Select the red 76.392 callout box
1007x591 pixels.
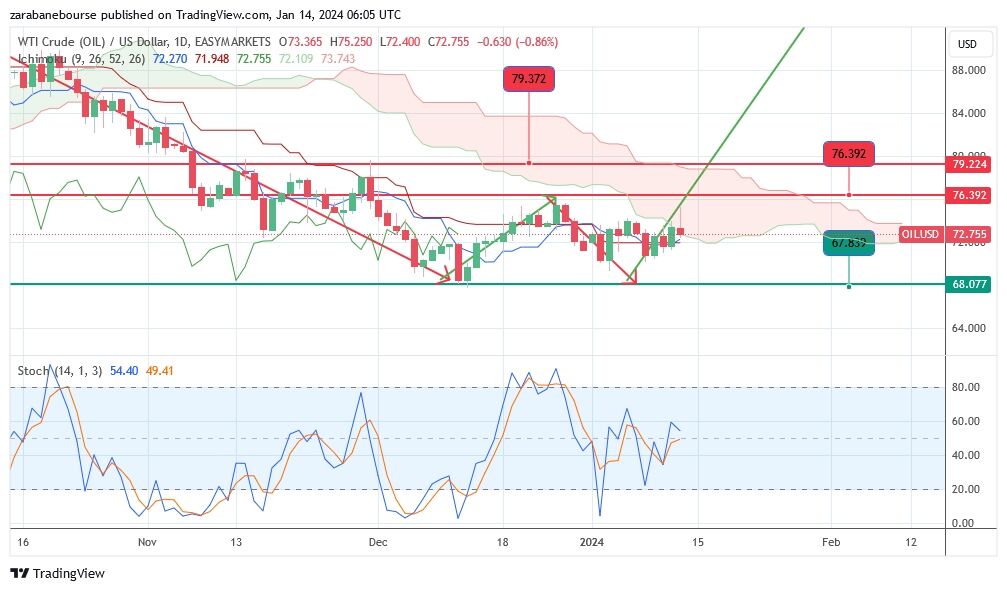[x=849, y=154]
